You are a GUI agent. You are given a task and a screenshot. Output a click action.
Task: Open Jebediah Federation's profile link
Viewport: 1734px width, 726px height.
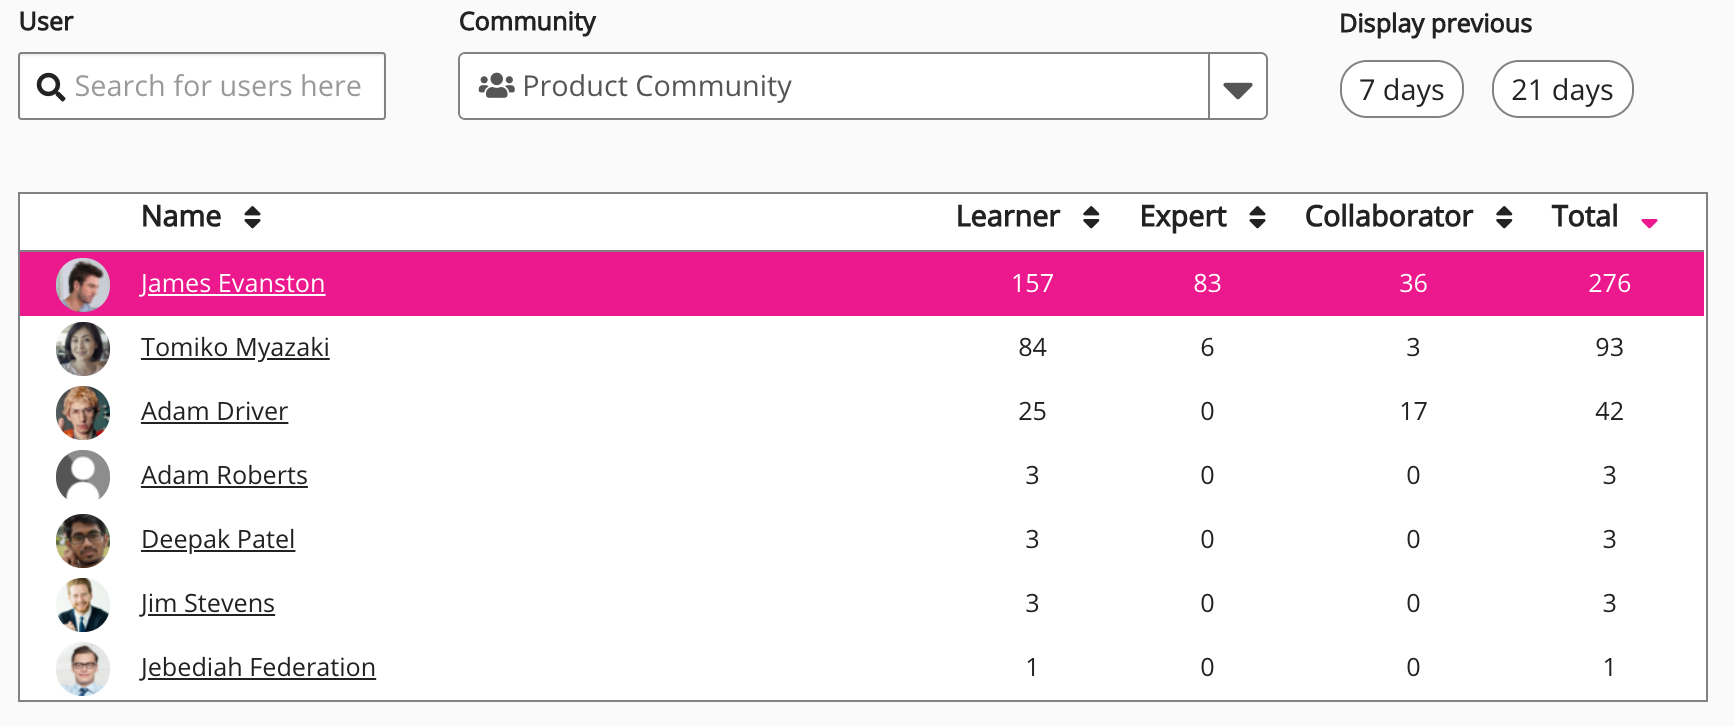(258, 667)
